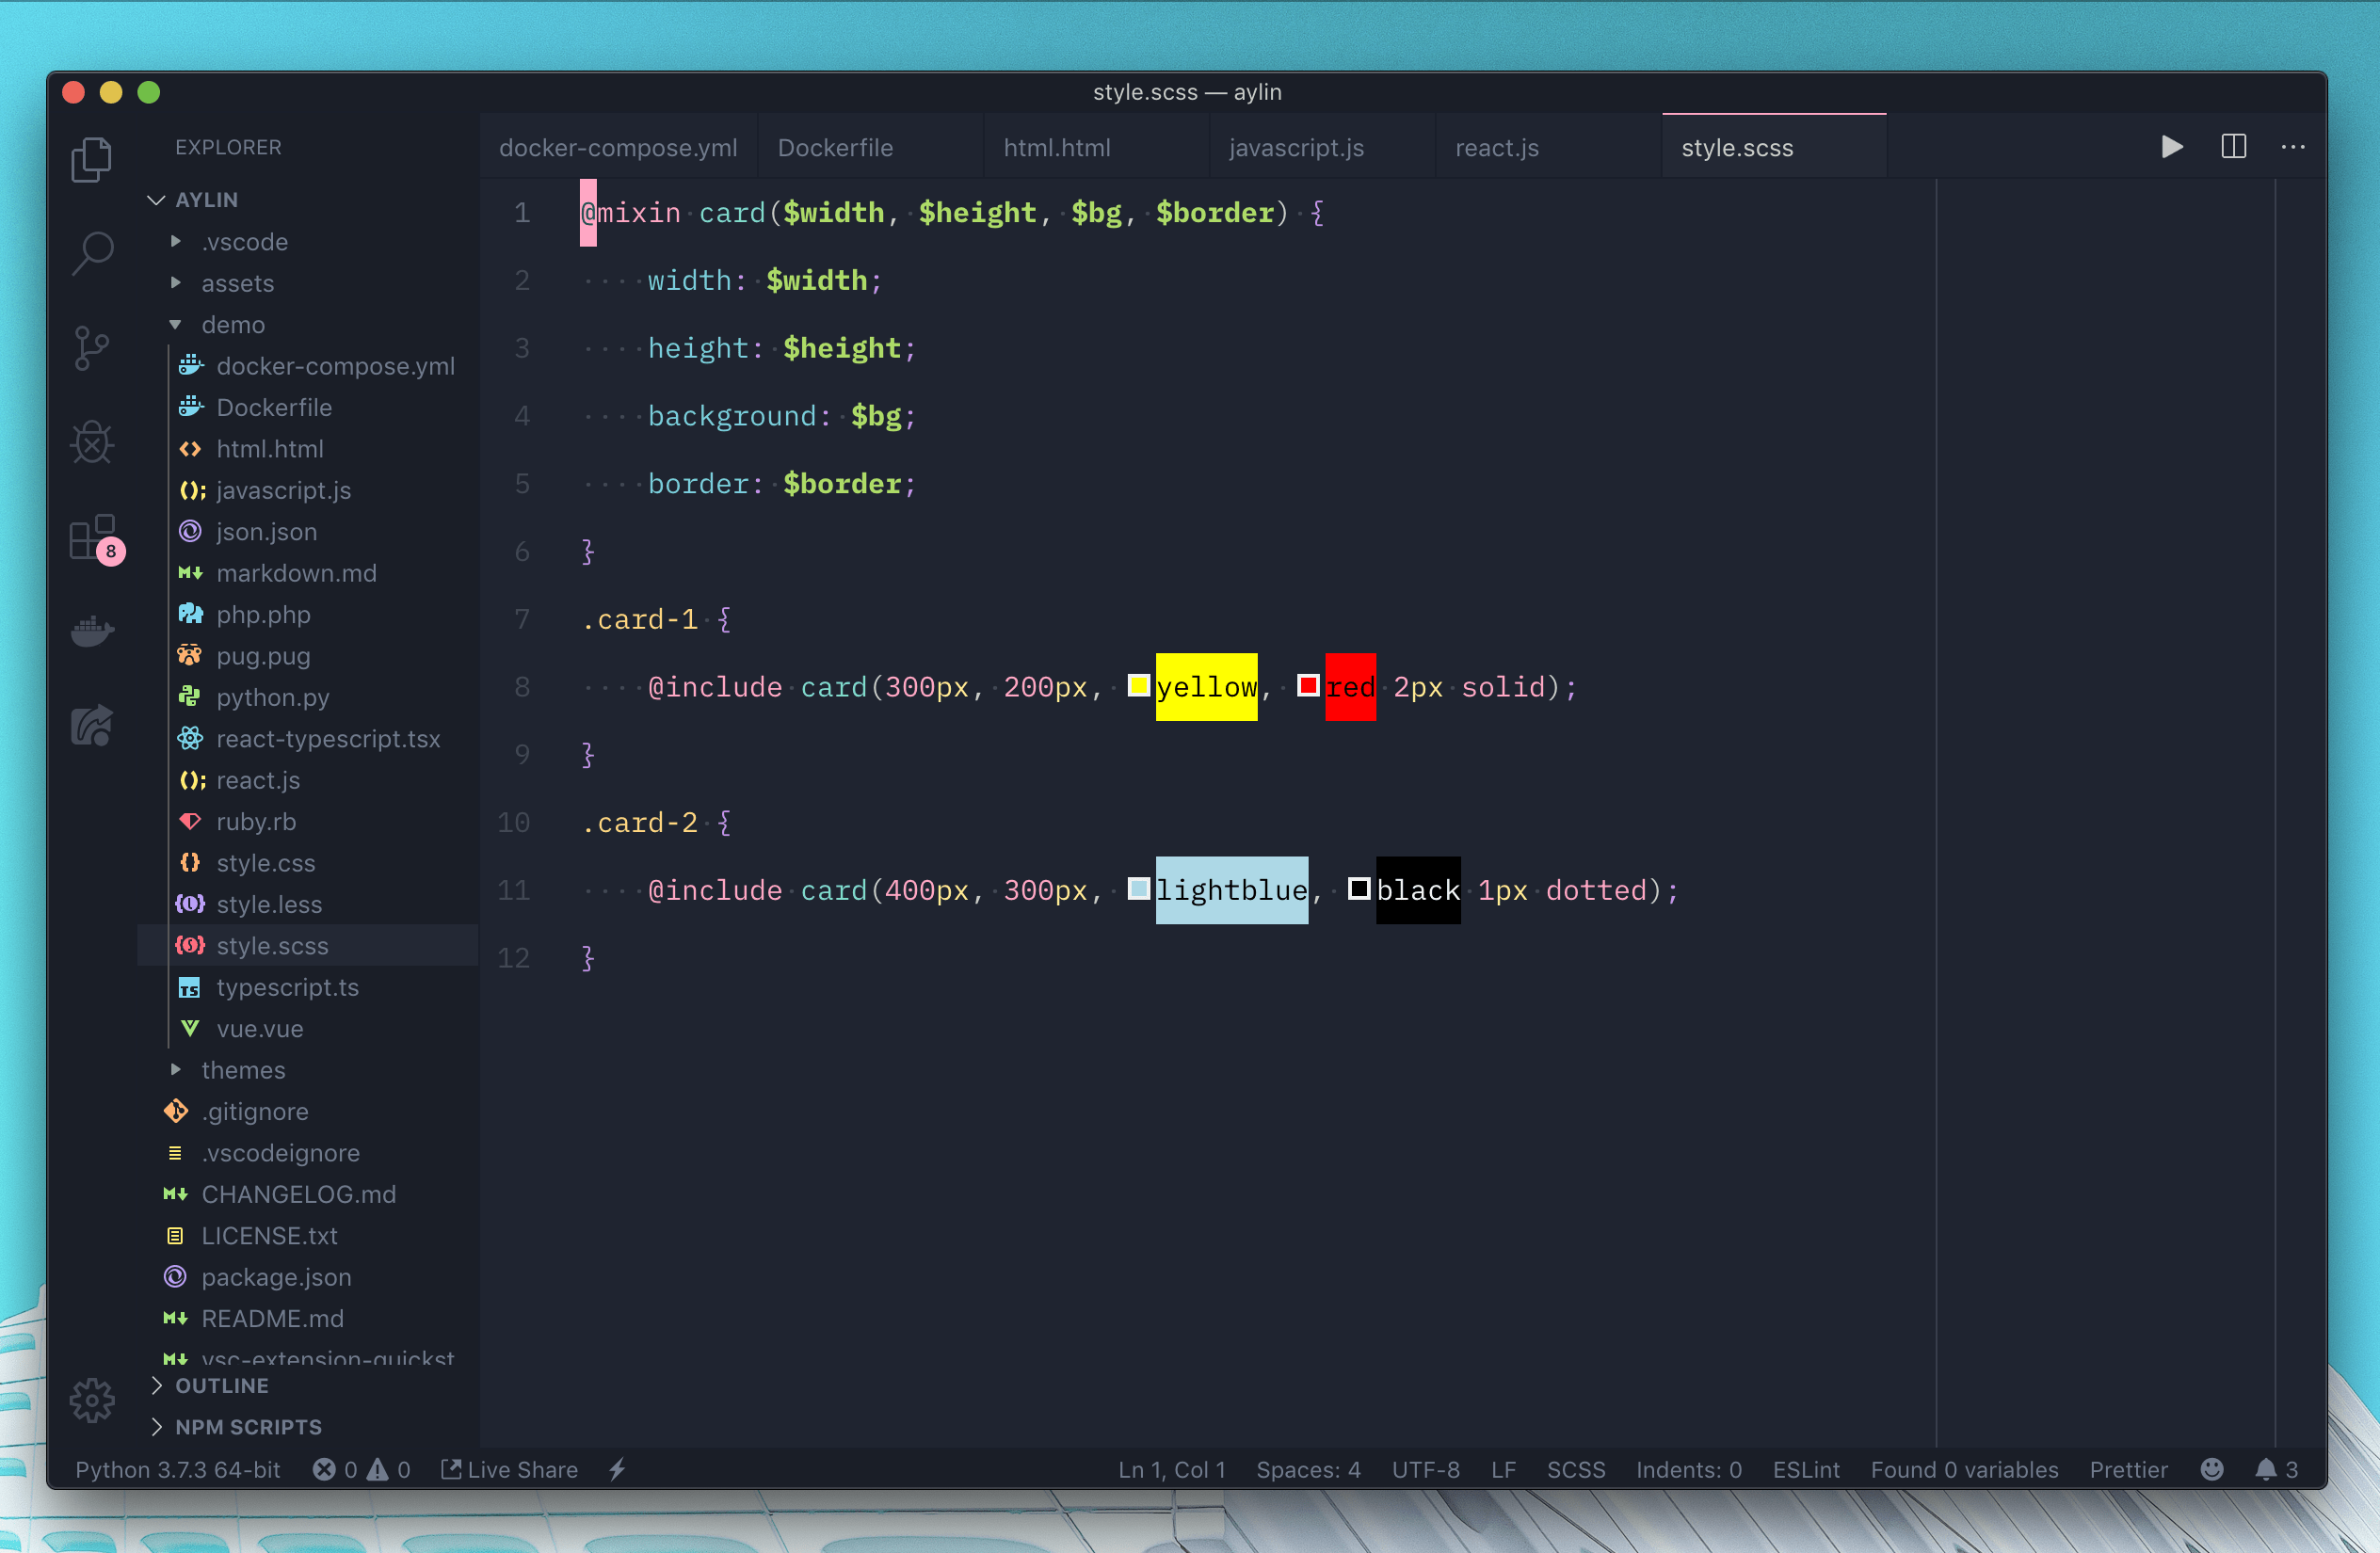Collapse the demo folder

pyautogui.click(x=233, y=325)
